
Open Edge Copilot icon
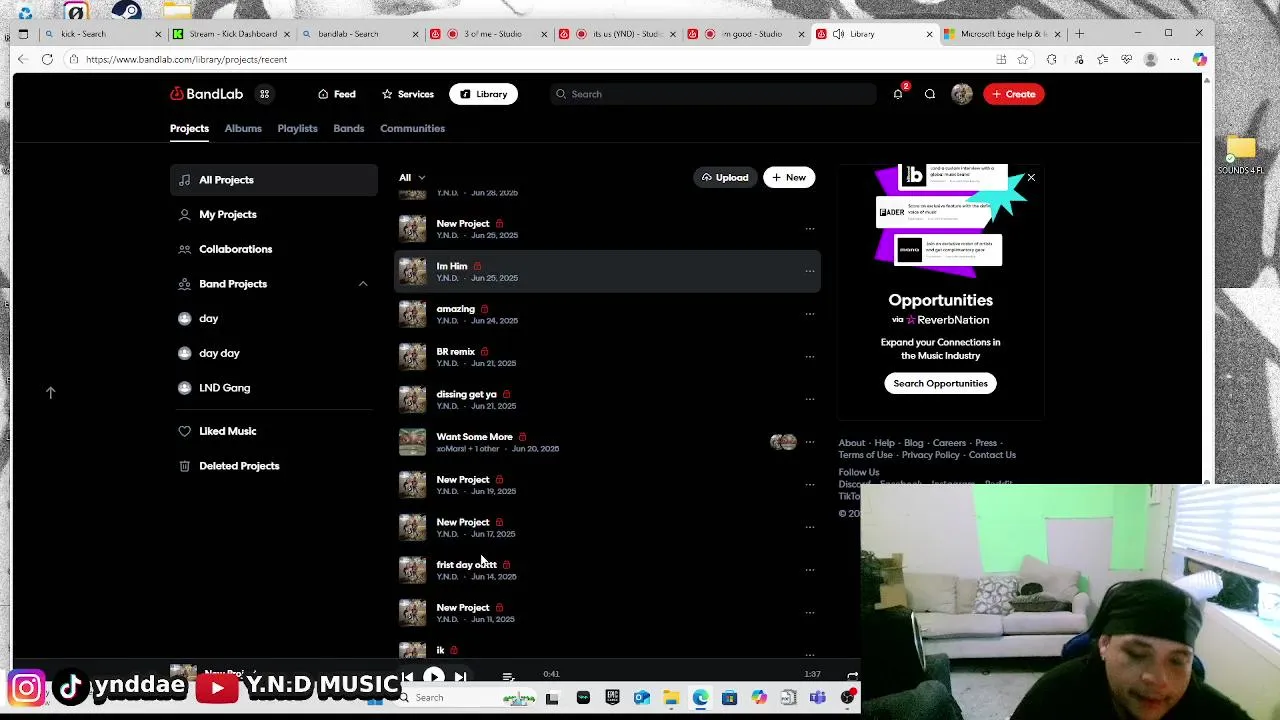[x=1199, y=59]
